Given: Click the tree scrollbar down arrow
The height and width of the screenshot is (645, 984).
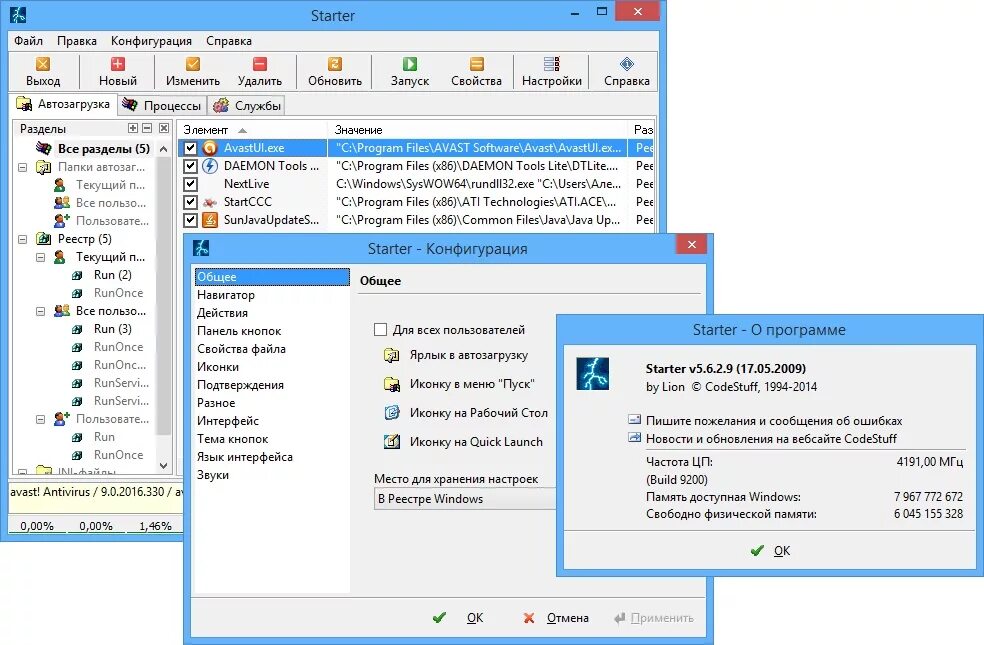Looking at the screenshot, I should pyautogui.click(x=163, y=466).
